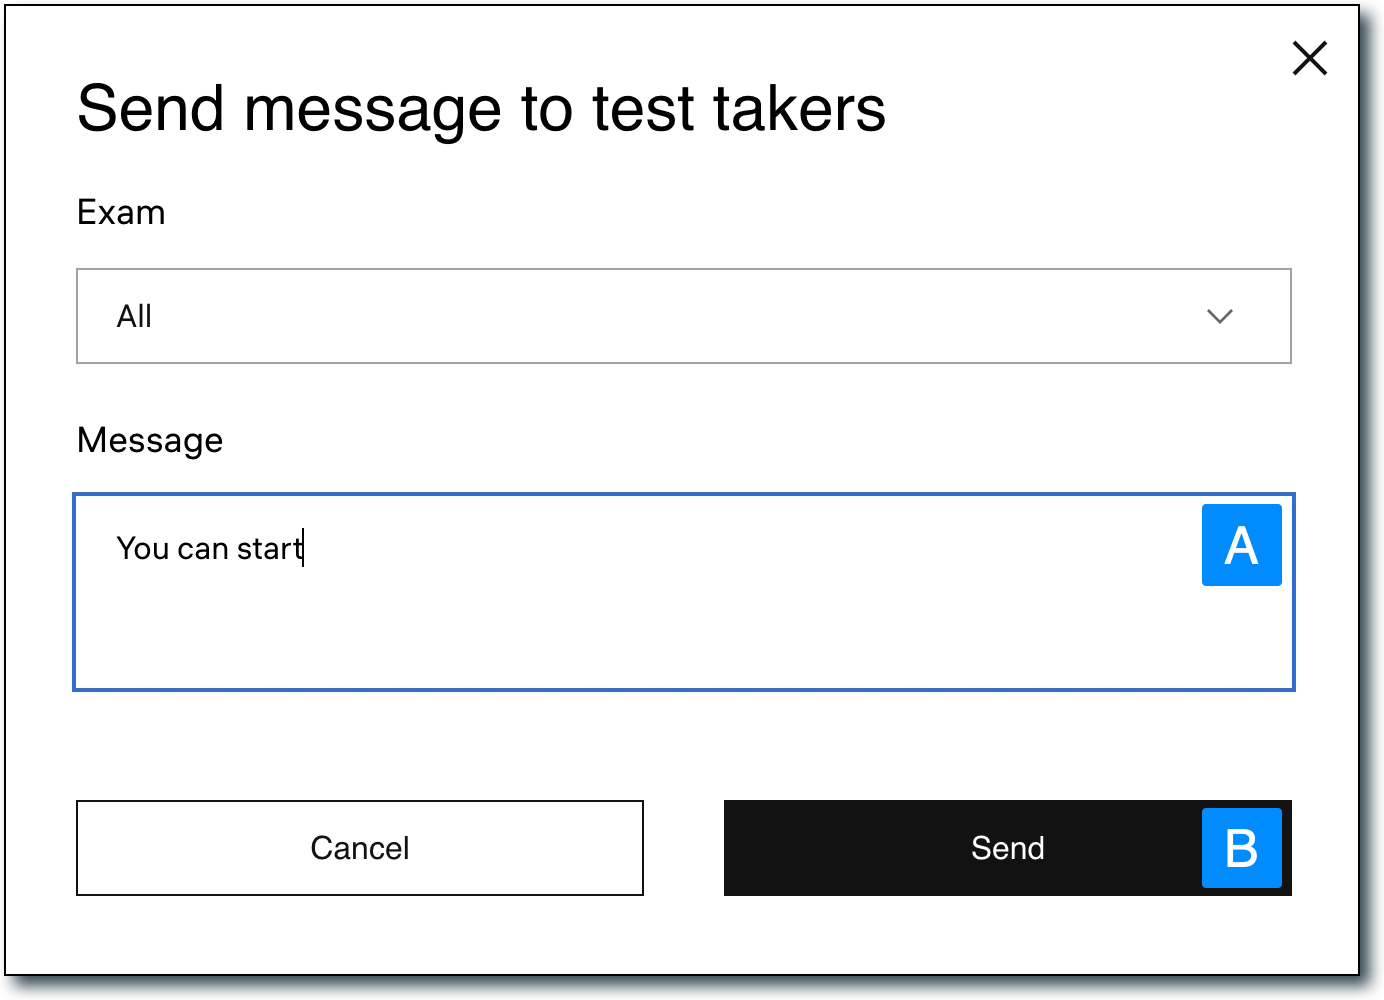Click the word 'can' in the message

coord(203,550)
